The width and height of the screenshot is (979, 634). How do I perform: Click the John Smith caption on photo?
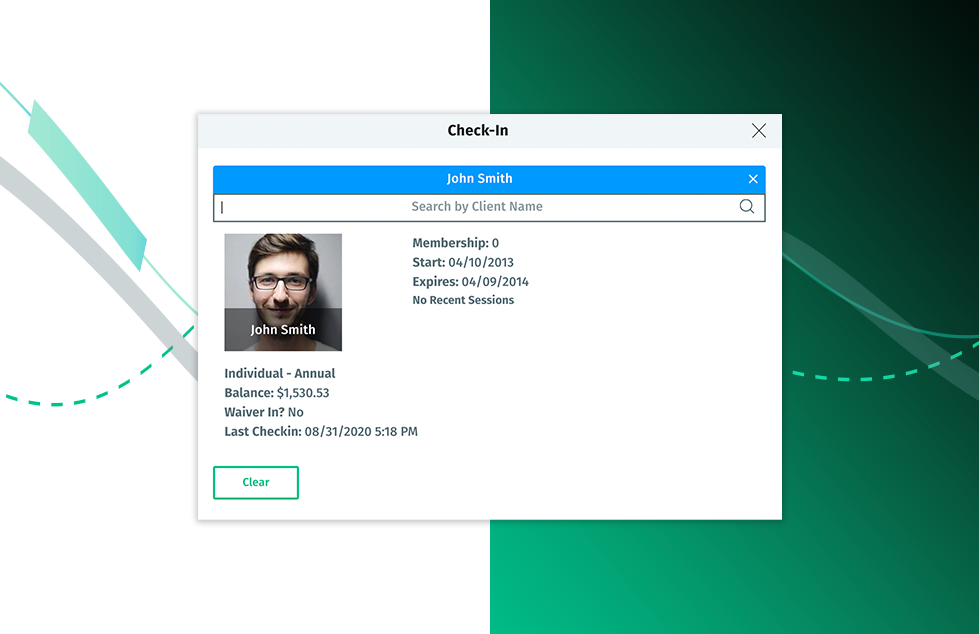283,330
